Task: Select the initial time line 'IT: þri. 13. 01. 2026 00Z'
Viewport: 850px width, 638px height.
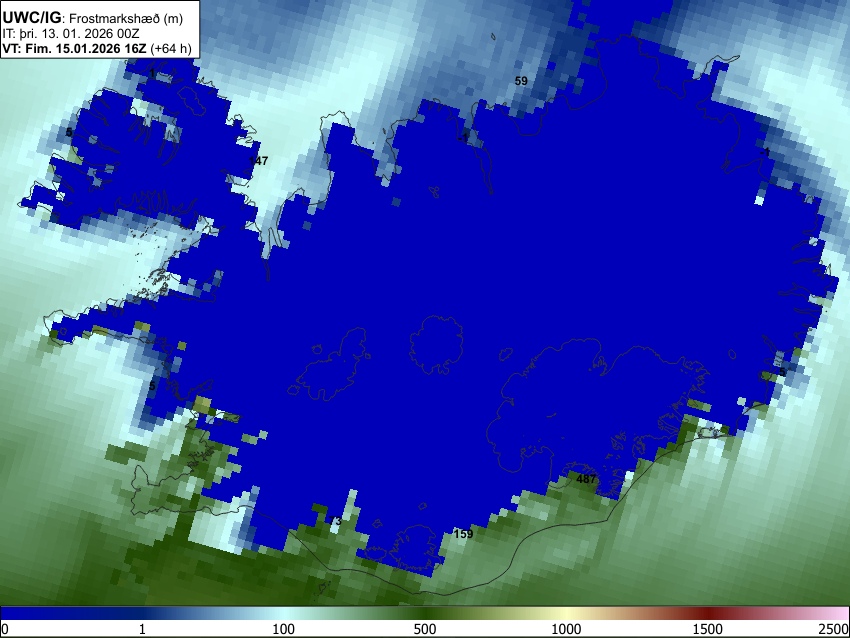Action: pyautogui.click(x=71, y=34)
